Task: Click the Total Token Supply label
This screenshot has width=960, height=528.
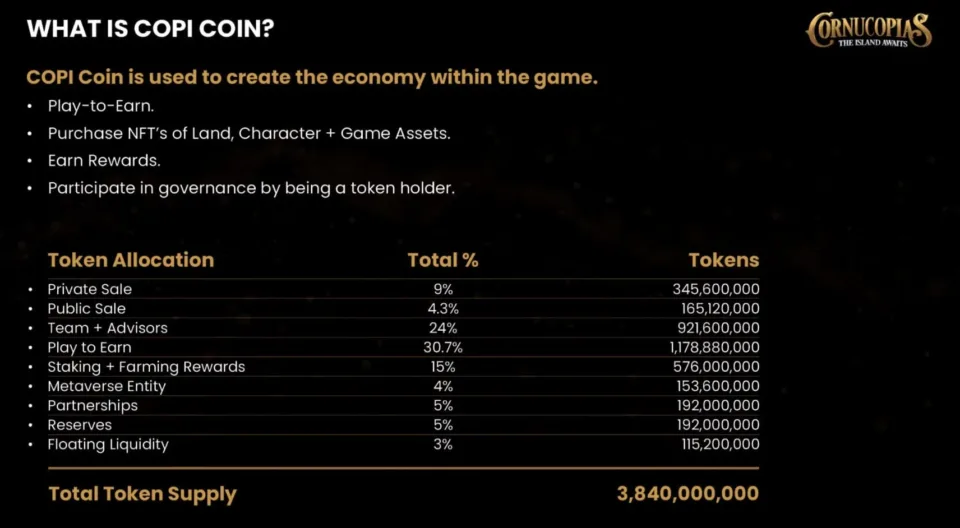Action: click(142, 494)
